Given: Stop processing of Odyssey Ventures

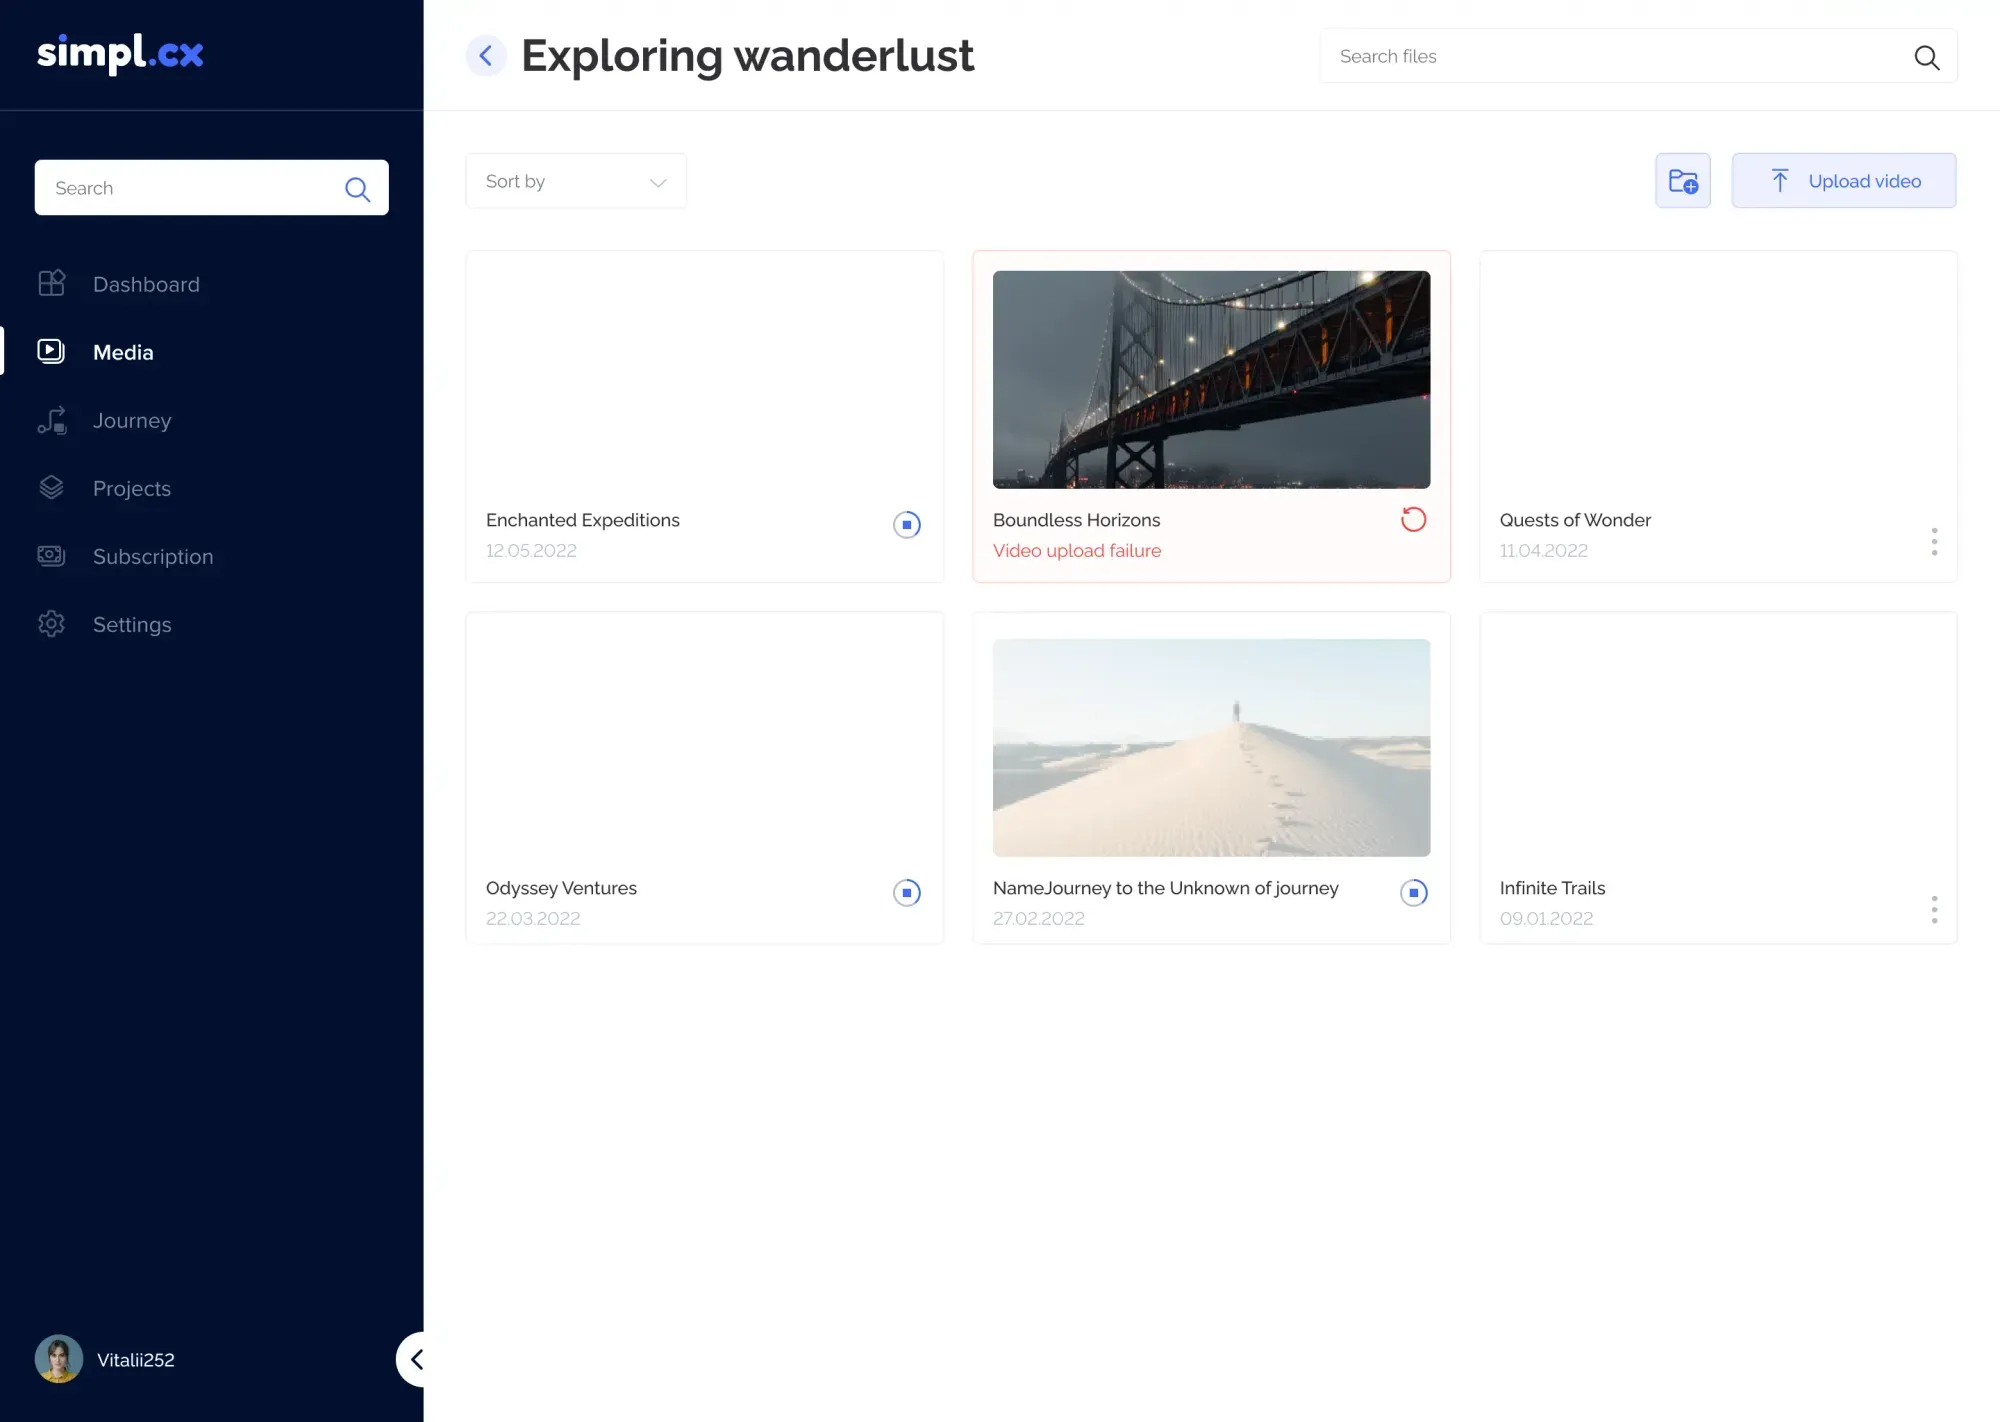Looking at the screenshot, I should click(907, 892).
